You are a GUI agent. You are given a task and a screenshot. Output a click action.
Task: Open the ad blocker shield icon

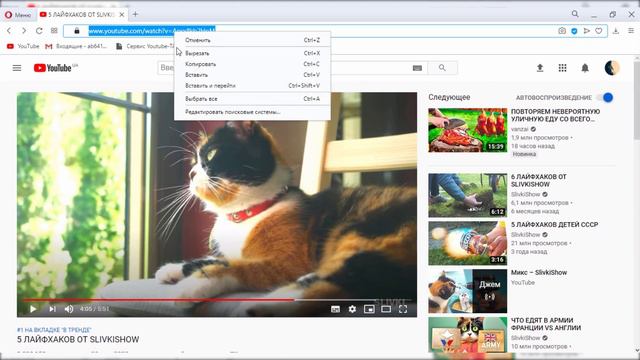point(574,31)
